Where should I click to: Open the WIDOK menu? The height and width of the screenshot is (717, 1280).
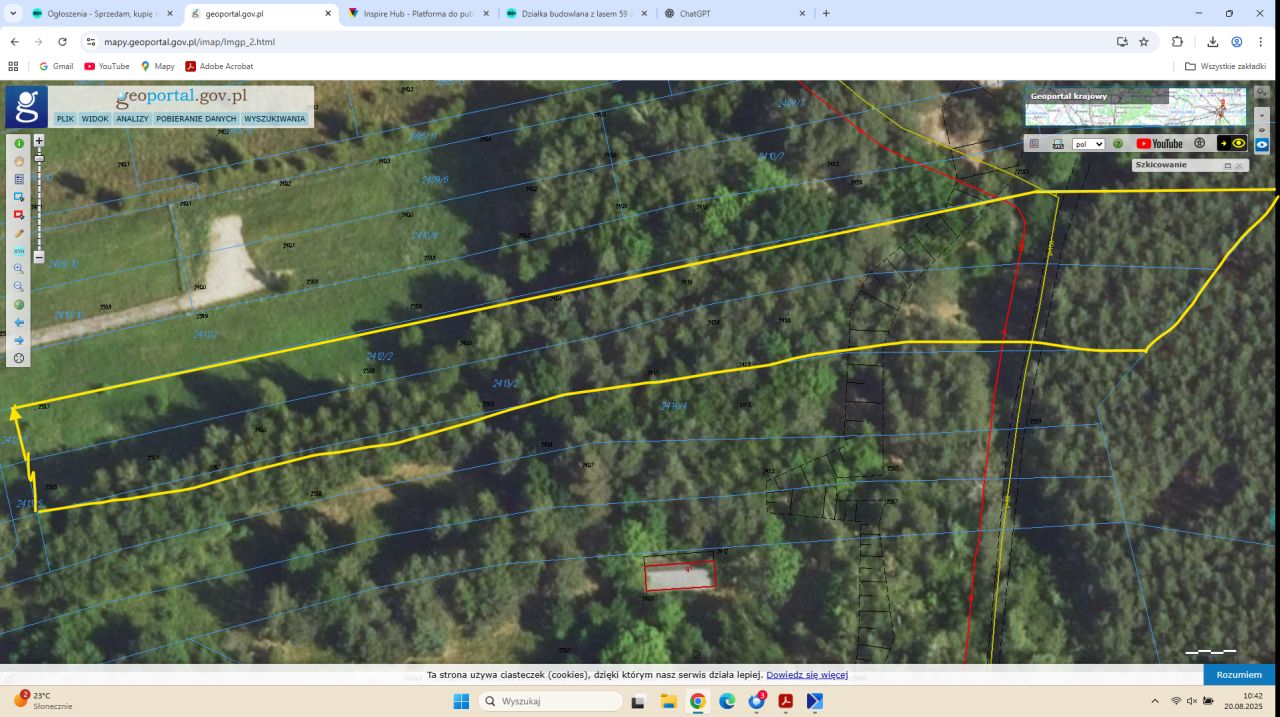(x=95, y=118)
